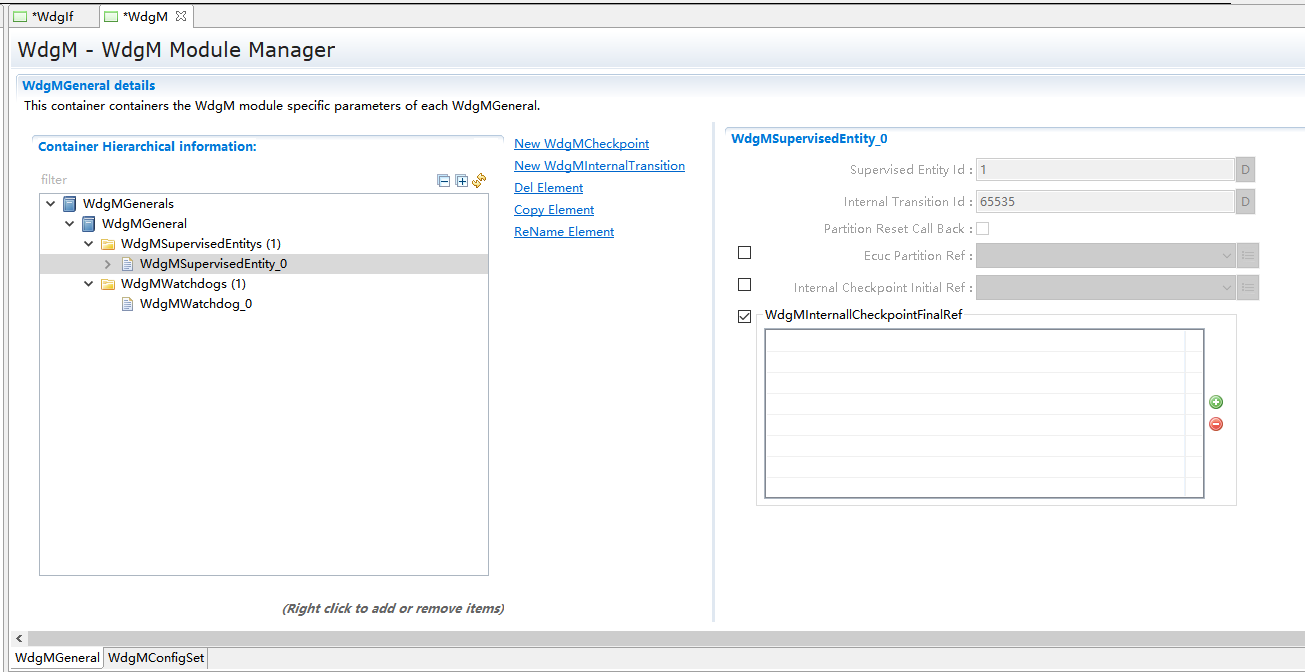Click list icon next to Ecuc Partition Ref

(x=1248, y=256)
